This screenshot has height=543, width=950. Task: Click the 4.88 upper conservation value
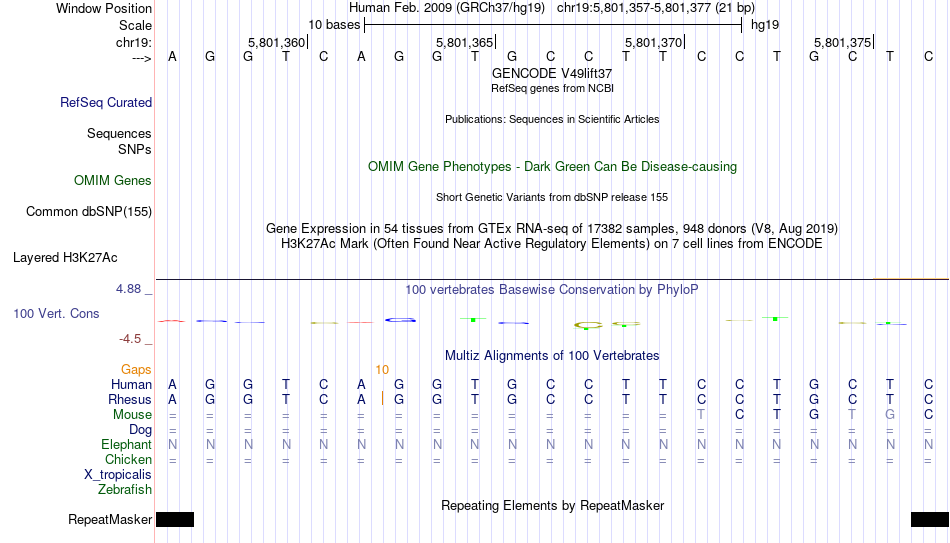pos(128,289)
